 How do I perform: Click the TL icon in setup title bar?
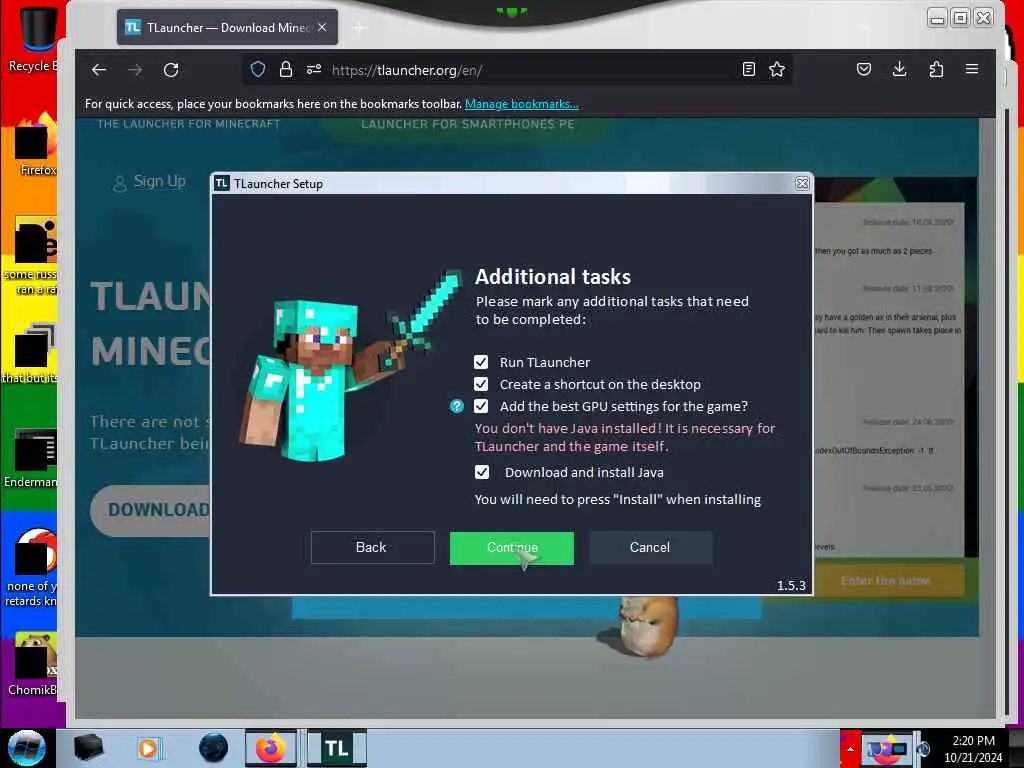coord(221,184)
